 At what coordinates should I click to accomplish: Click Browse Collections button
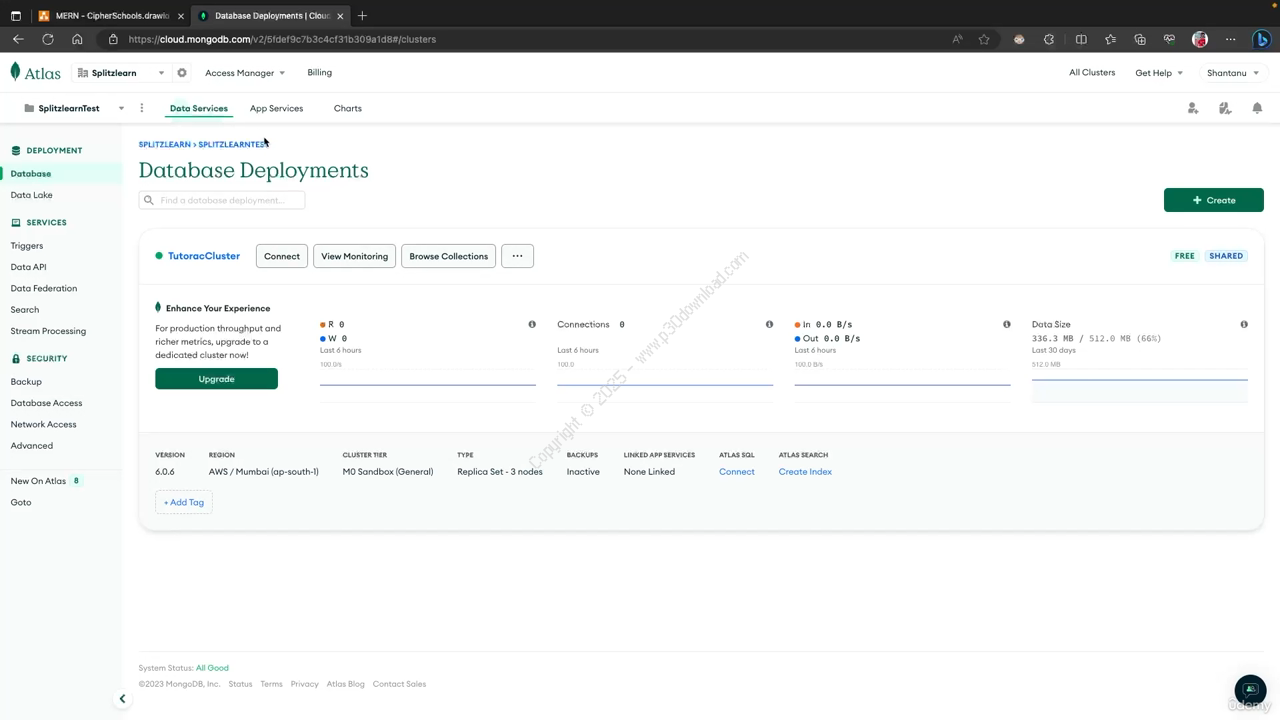[x=449, y=256]
